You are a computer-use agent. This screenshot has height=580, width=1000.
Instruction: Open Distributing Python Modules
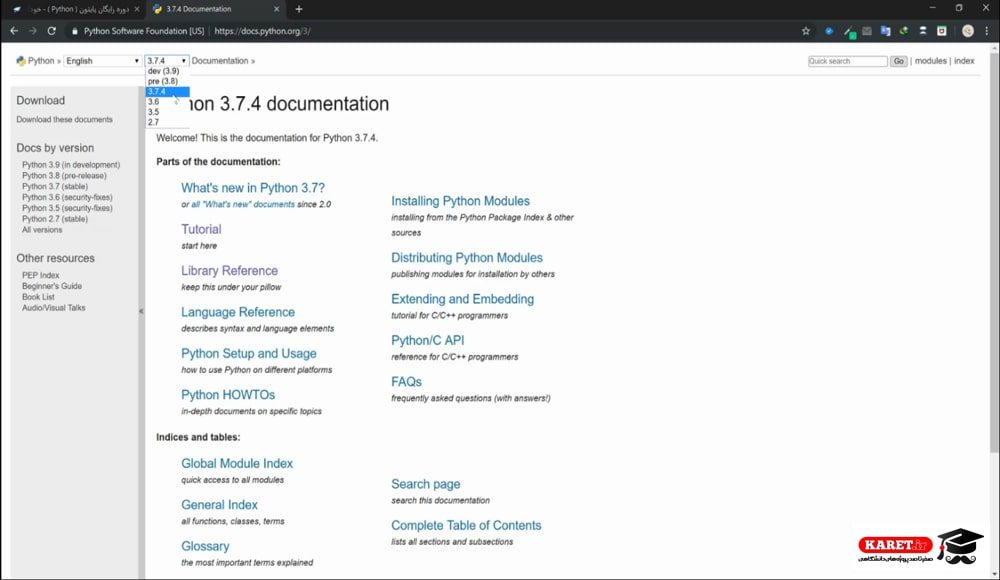tap(467, 258)
